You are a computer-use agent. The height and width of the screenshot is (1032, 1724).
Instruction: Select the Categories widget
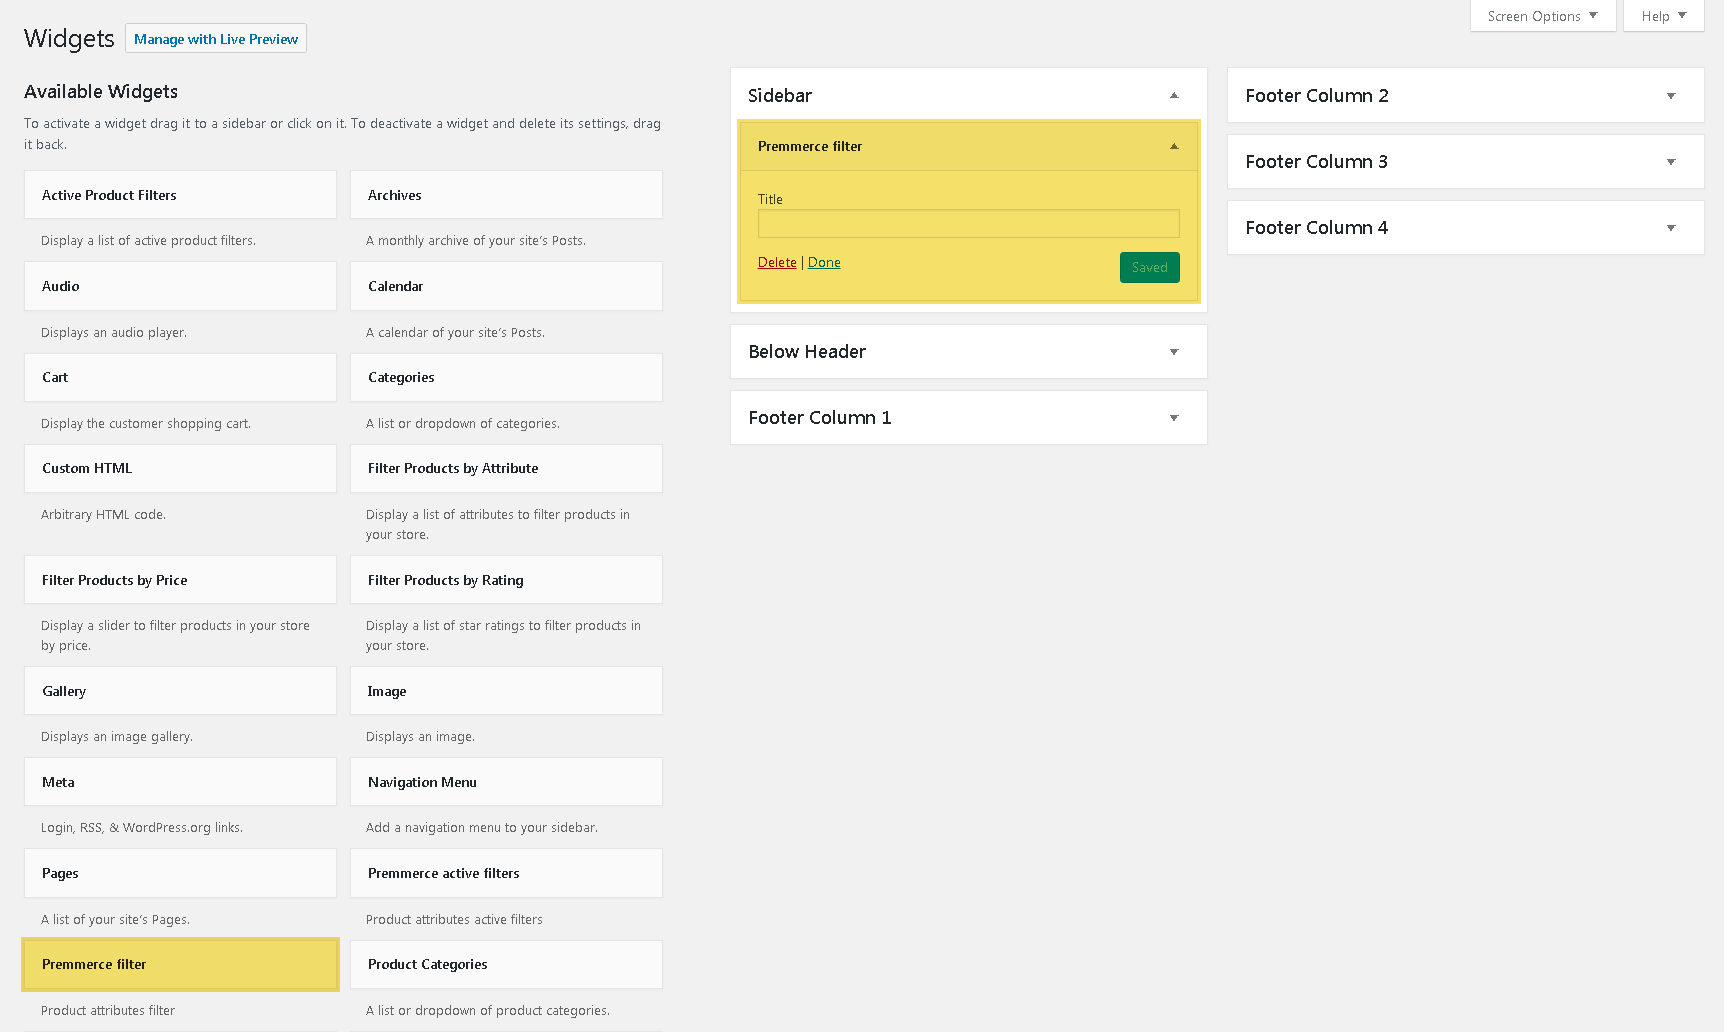pos(506,377)
